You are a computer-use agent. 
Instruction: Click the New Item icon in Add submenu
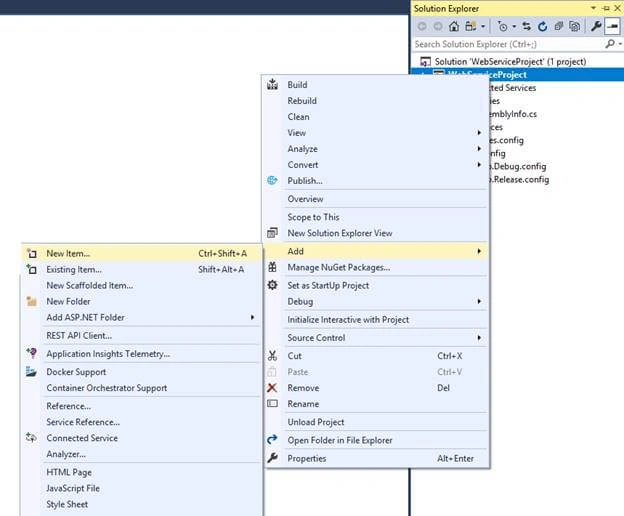point(31,253)
